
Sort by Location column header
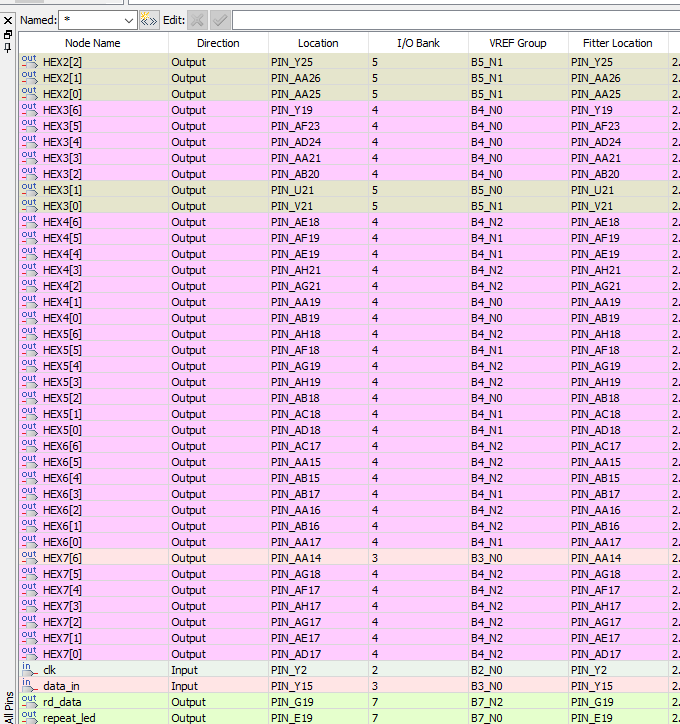pyautogui.click(x=318, y=43)
